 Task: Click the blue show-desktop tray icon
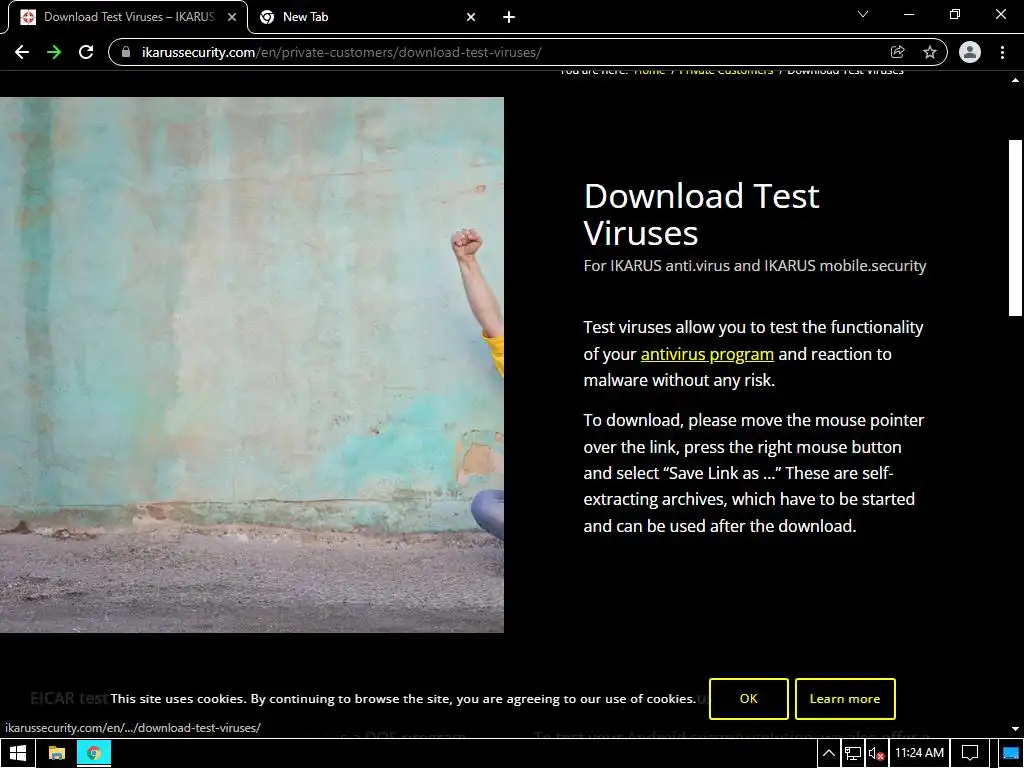point(1011,754)
